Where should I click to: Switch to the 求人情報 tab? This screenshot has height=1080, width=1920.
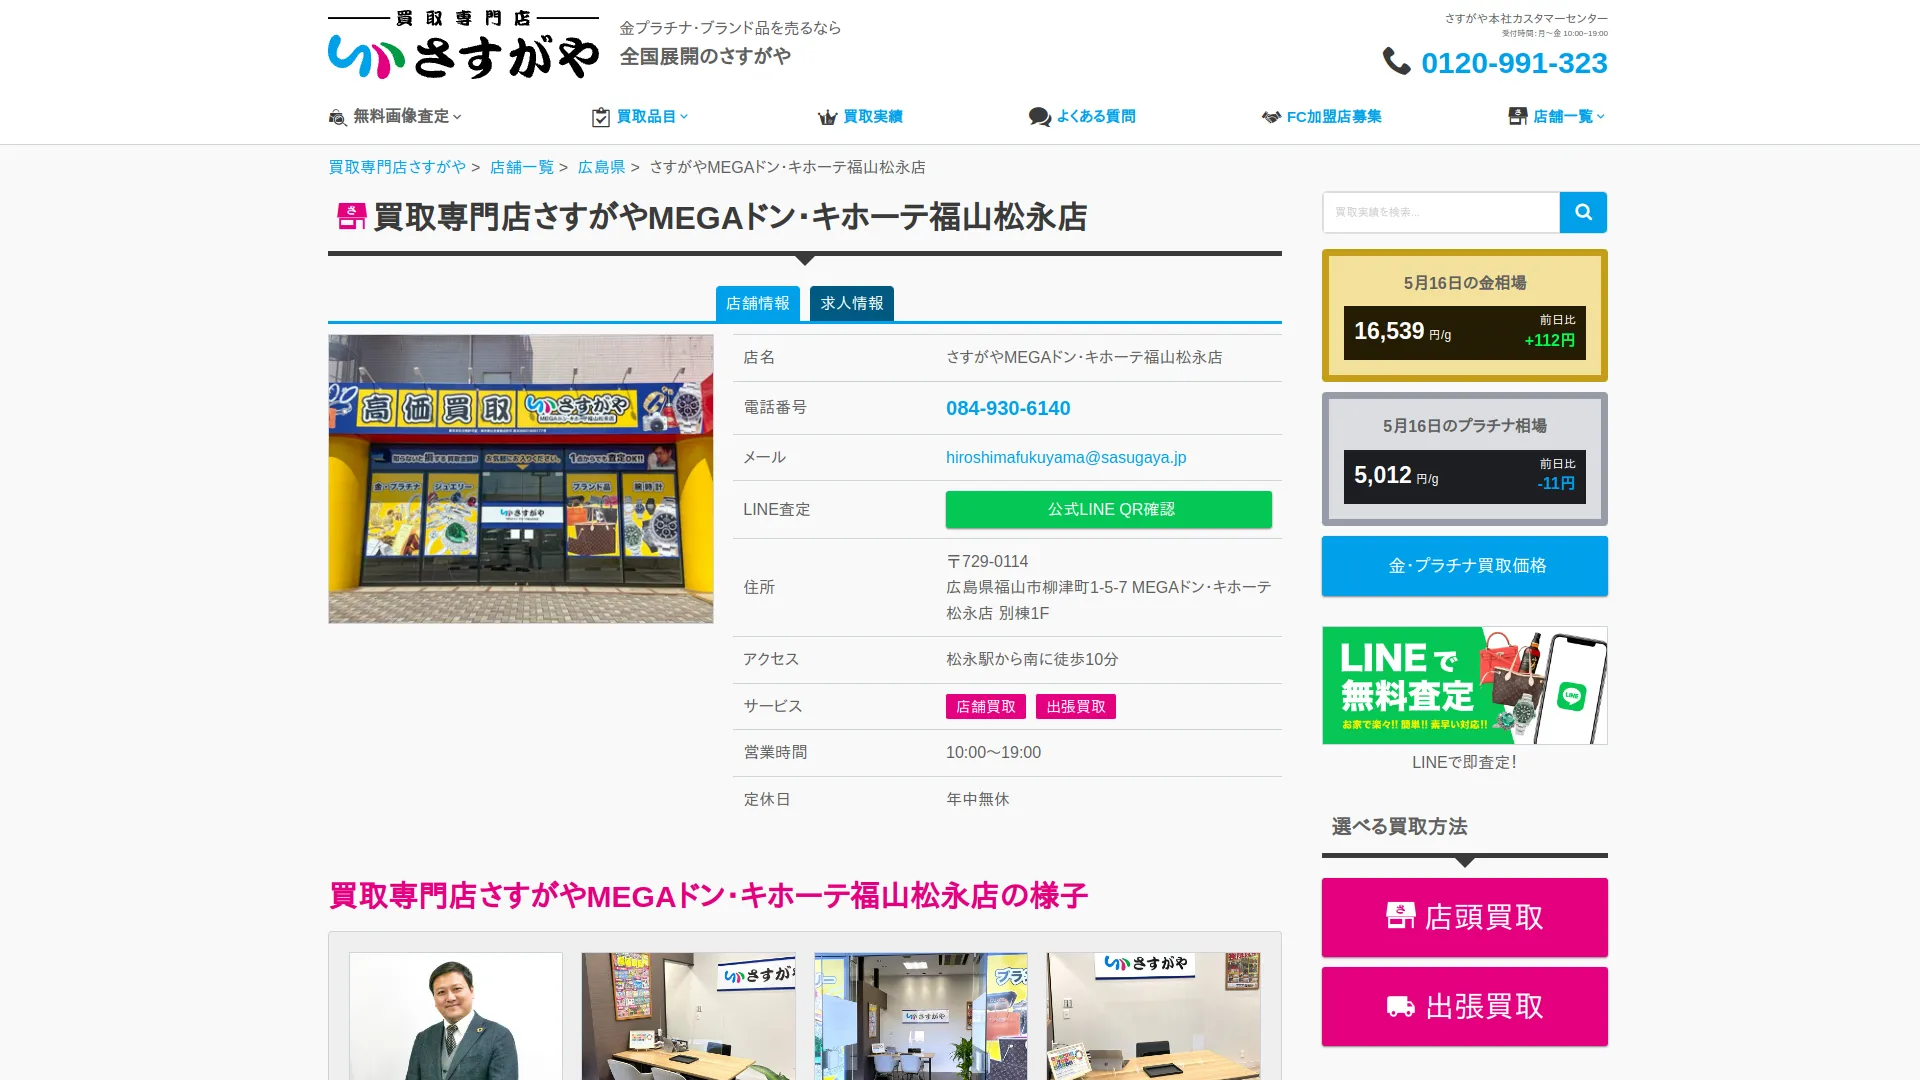tap(852, 303)
